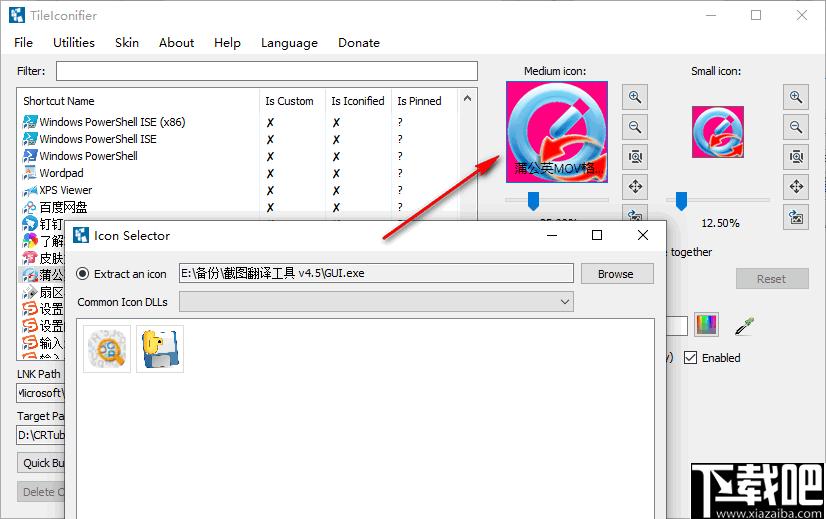Zoom in the small icon

pos(795,97)
